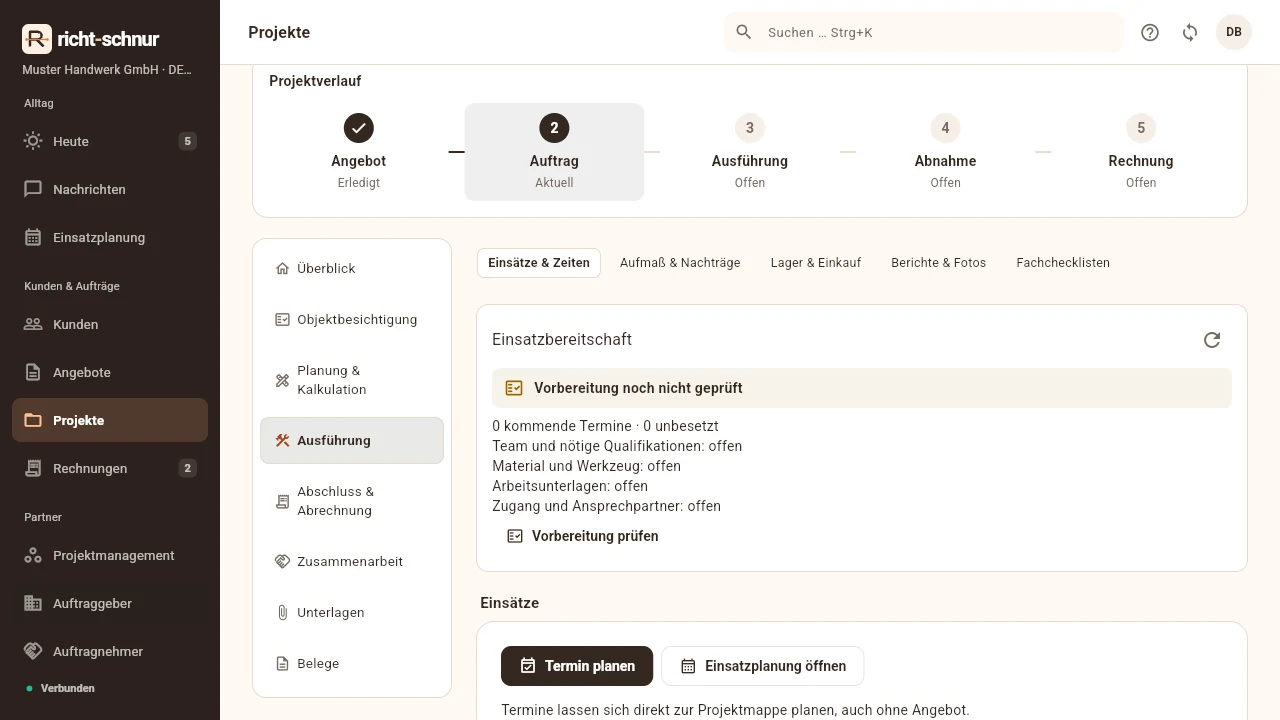Open the Unterlagen section

pos(352,612)
